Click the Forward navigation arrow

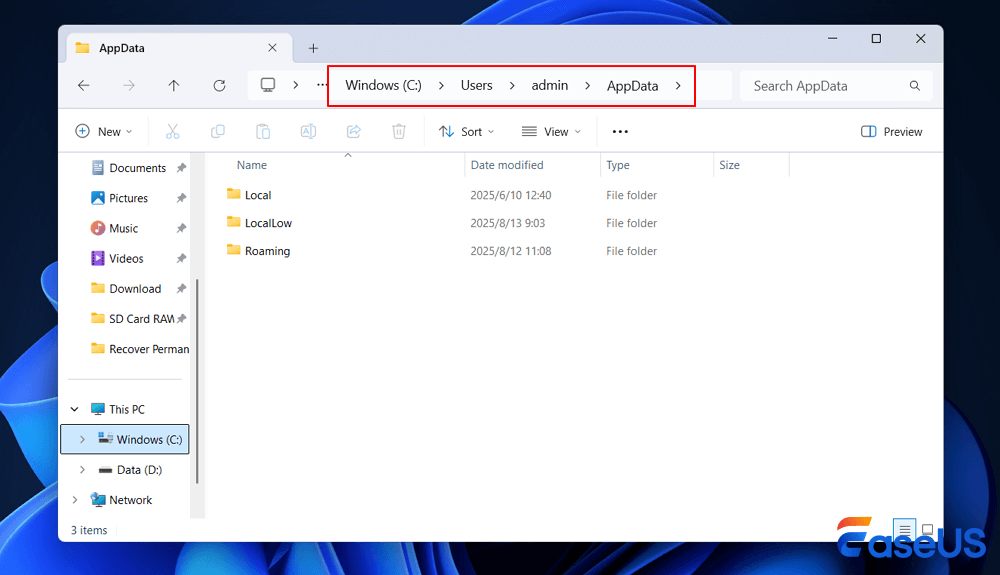129,85
